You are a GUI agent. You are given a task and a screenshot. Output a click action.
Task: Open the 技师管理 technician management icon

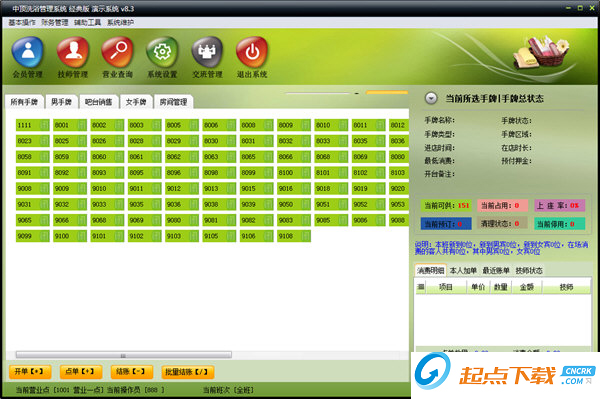(72, 57)
